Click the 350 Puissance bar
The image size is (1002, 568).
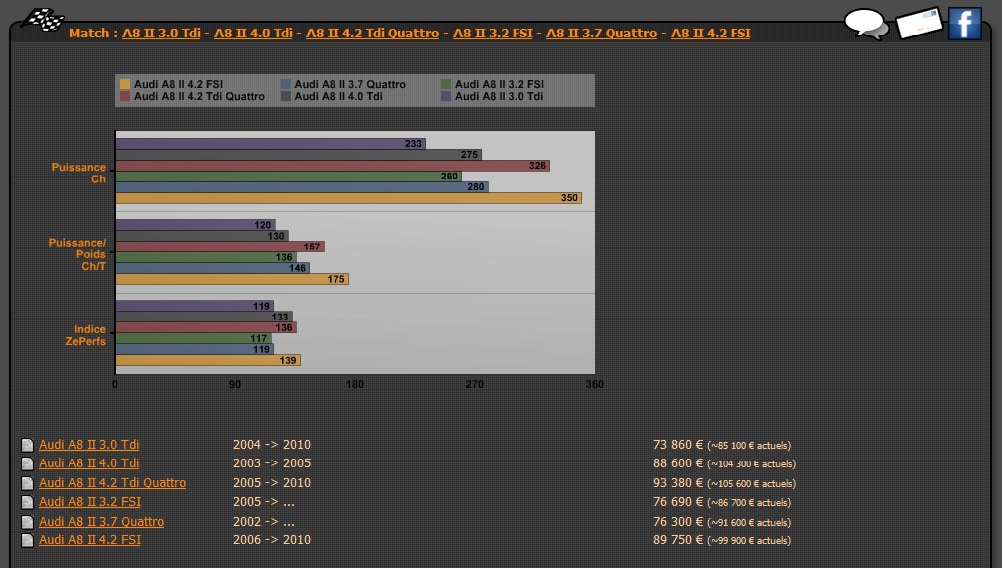(x=349, y=198)
